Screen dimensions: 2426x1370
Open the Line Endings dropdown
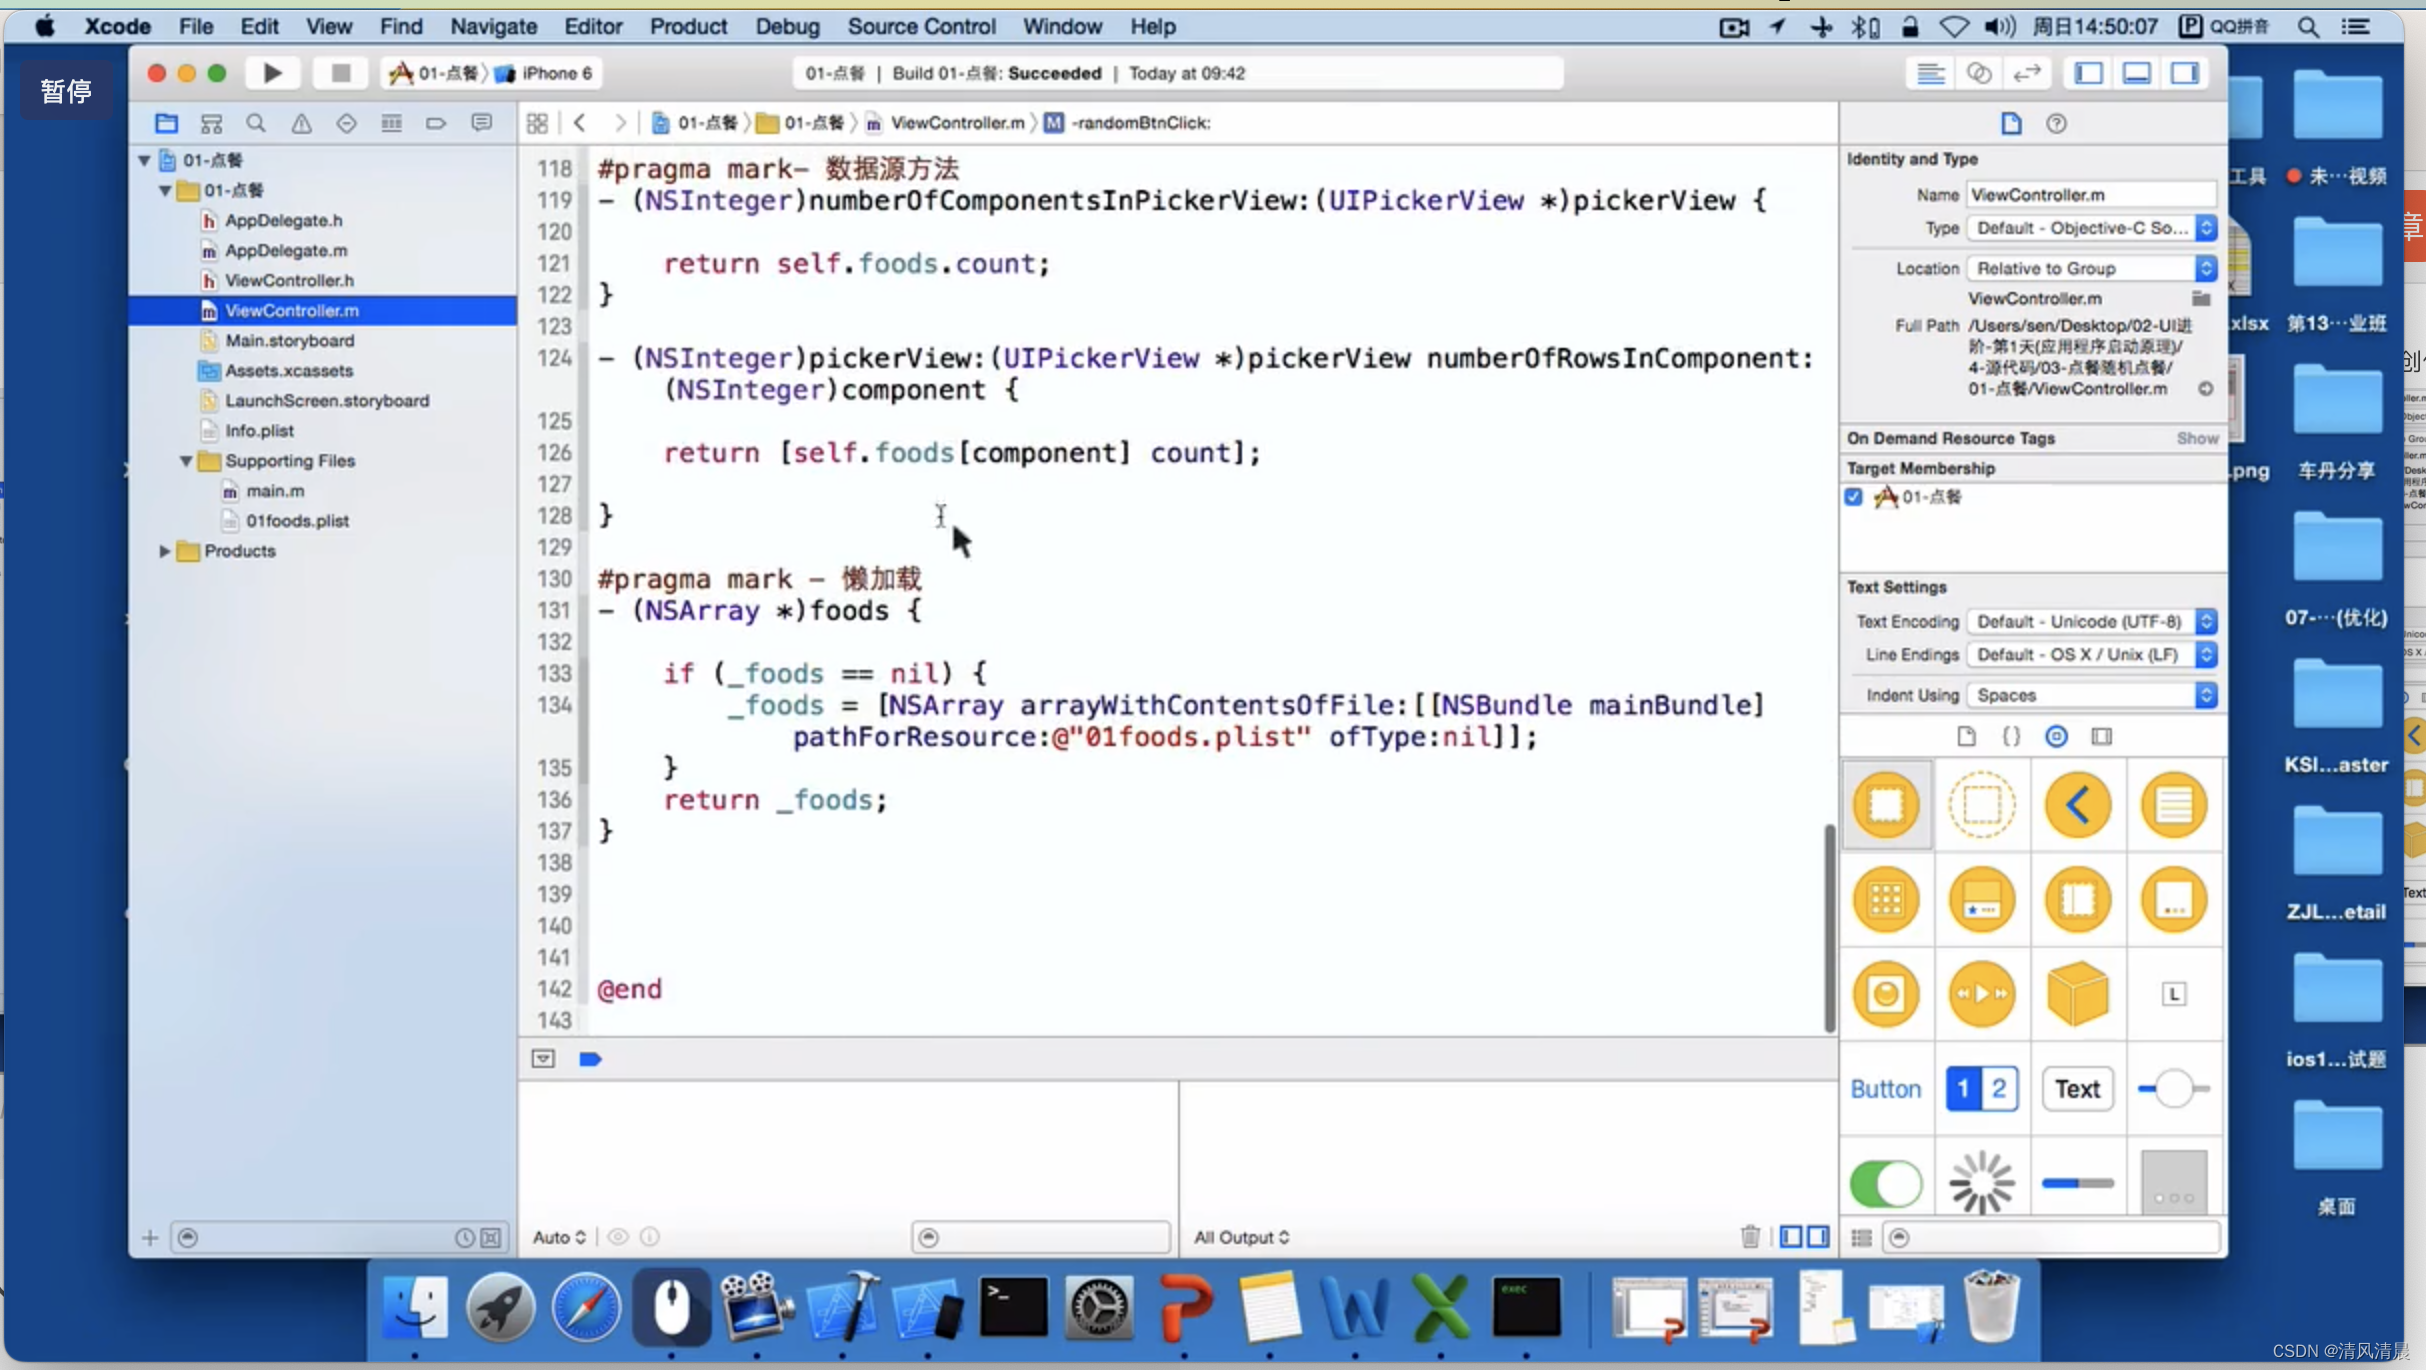tap(2091, 654)
